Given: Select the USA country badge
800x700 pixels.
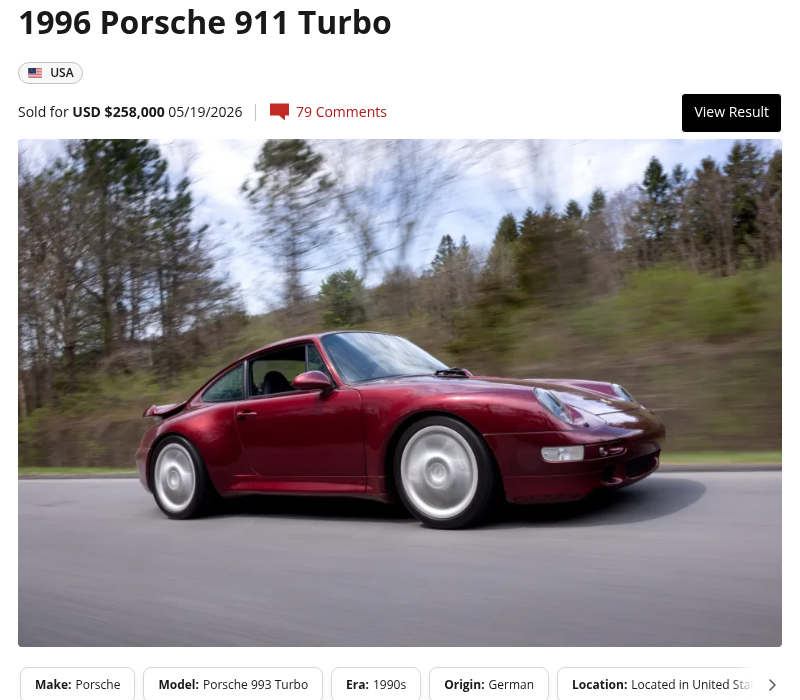Looking at the screenshot, I should click(x=50, y=73).
